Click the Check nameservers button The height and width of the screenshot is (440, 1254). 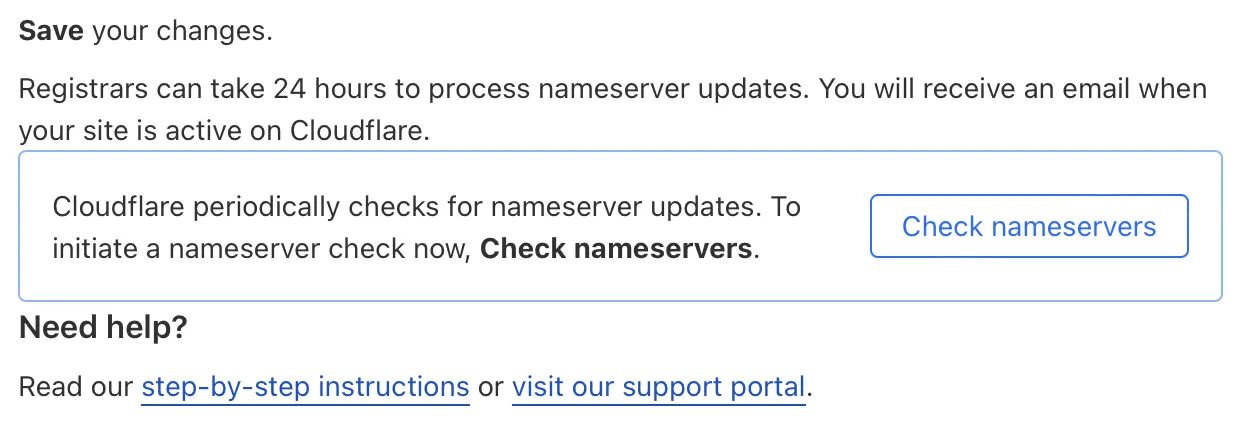[1028, 227]
